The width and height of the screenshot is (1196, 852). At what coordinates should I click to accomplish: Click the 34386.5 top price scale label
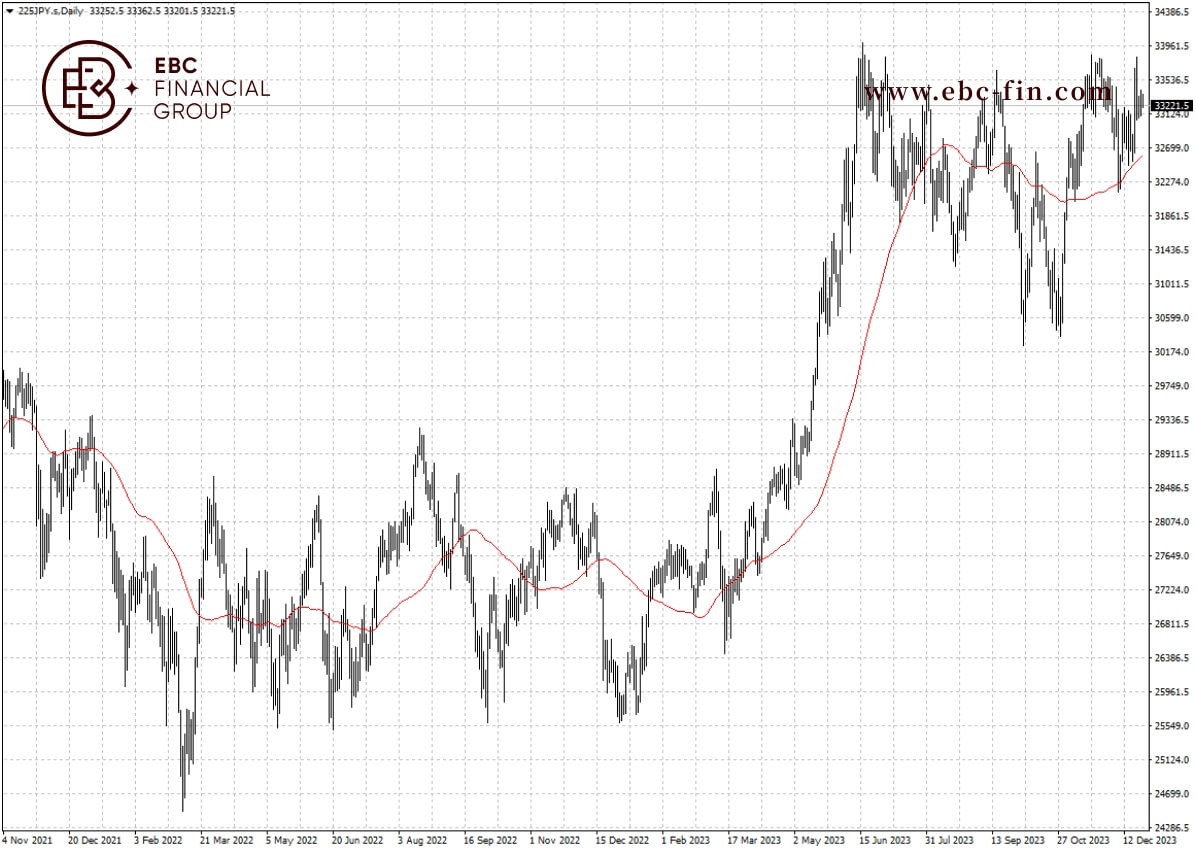pyautogui.click(x=1172, y=12)
